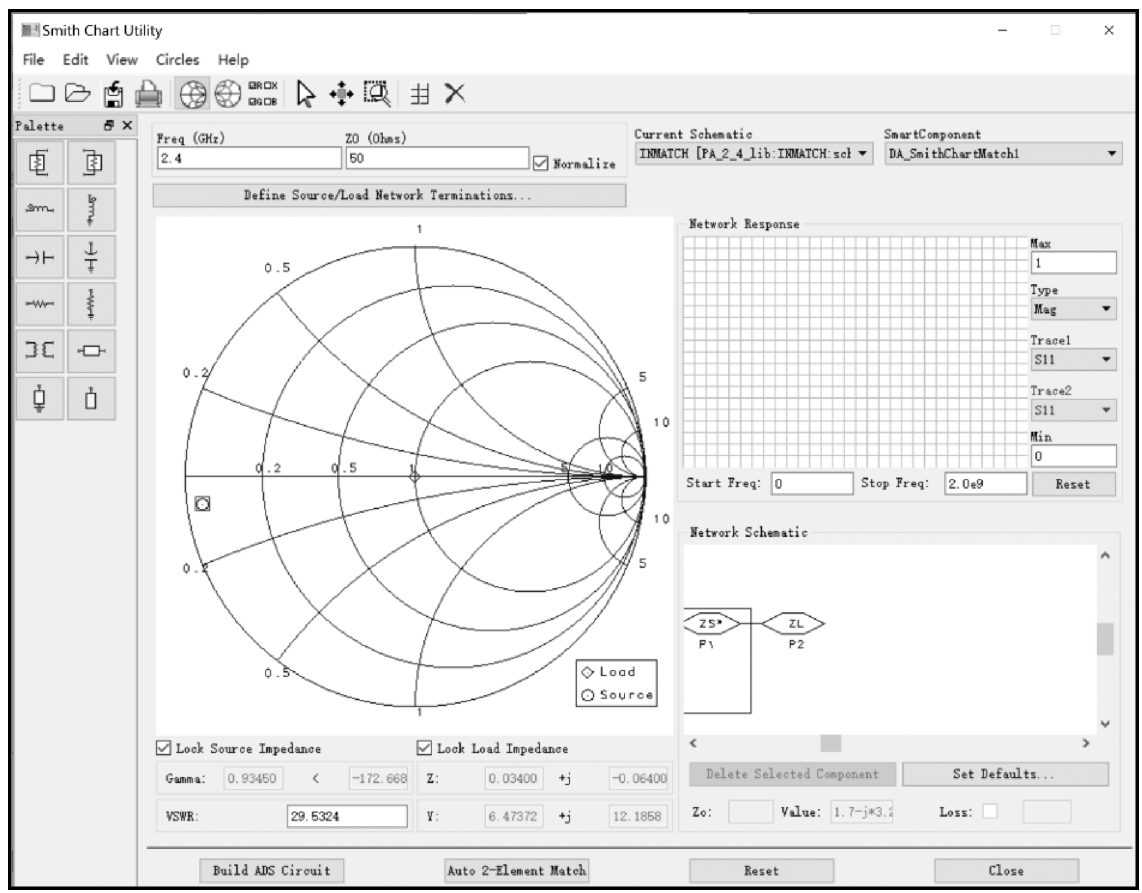Click the New file toolbar icon
Screen dimensions: 1142x893
click(x=41, y=93)
